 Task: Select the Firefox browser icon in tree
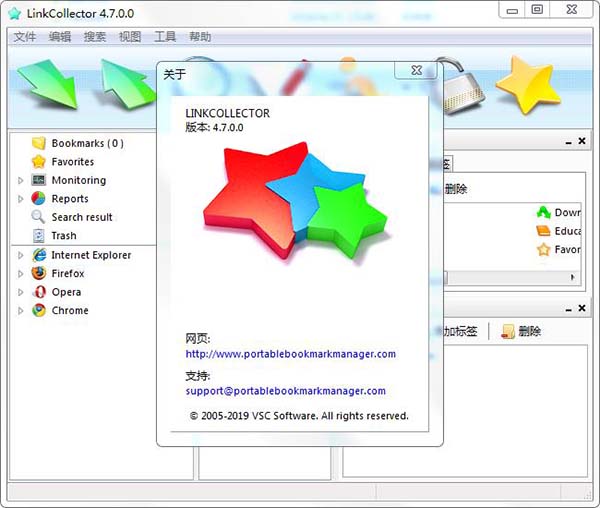pyautogui.click(x=39, y=273)
